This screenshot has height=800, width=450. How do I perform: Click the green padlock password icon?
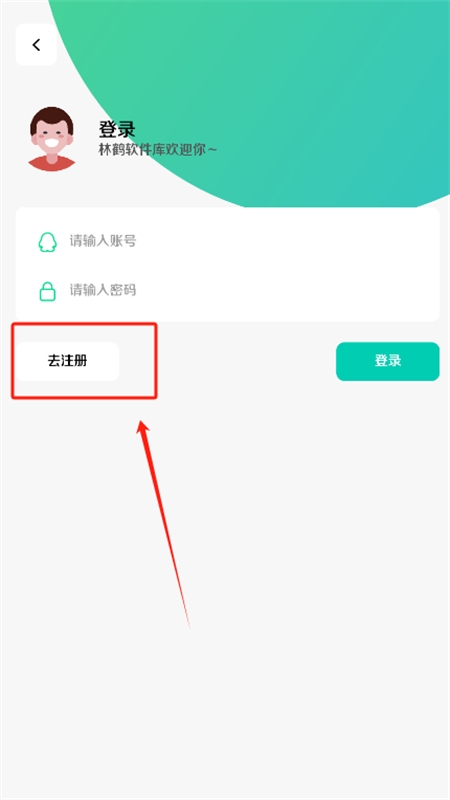47,291
